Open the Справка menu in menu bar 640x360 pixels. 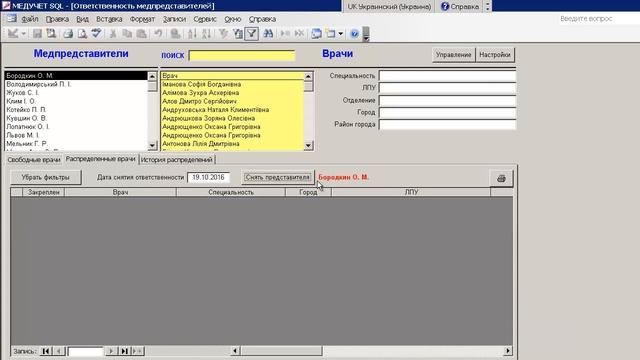point(262,19)
